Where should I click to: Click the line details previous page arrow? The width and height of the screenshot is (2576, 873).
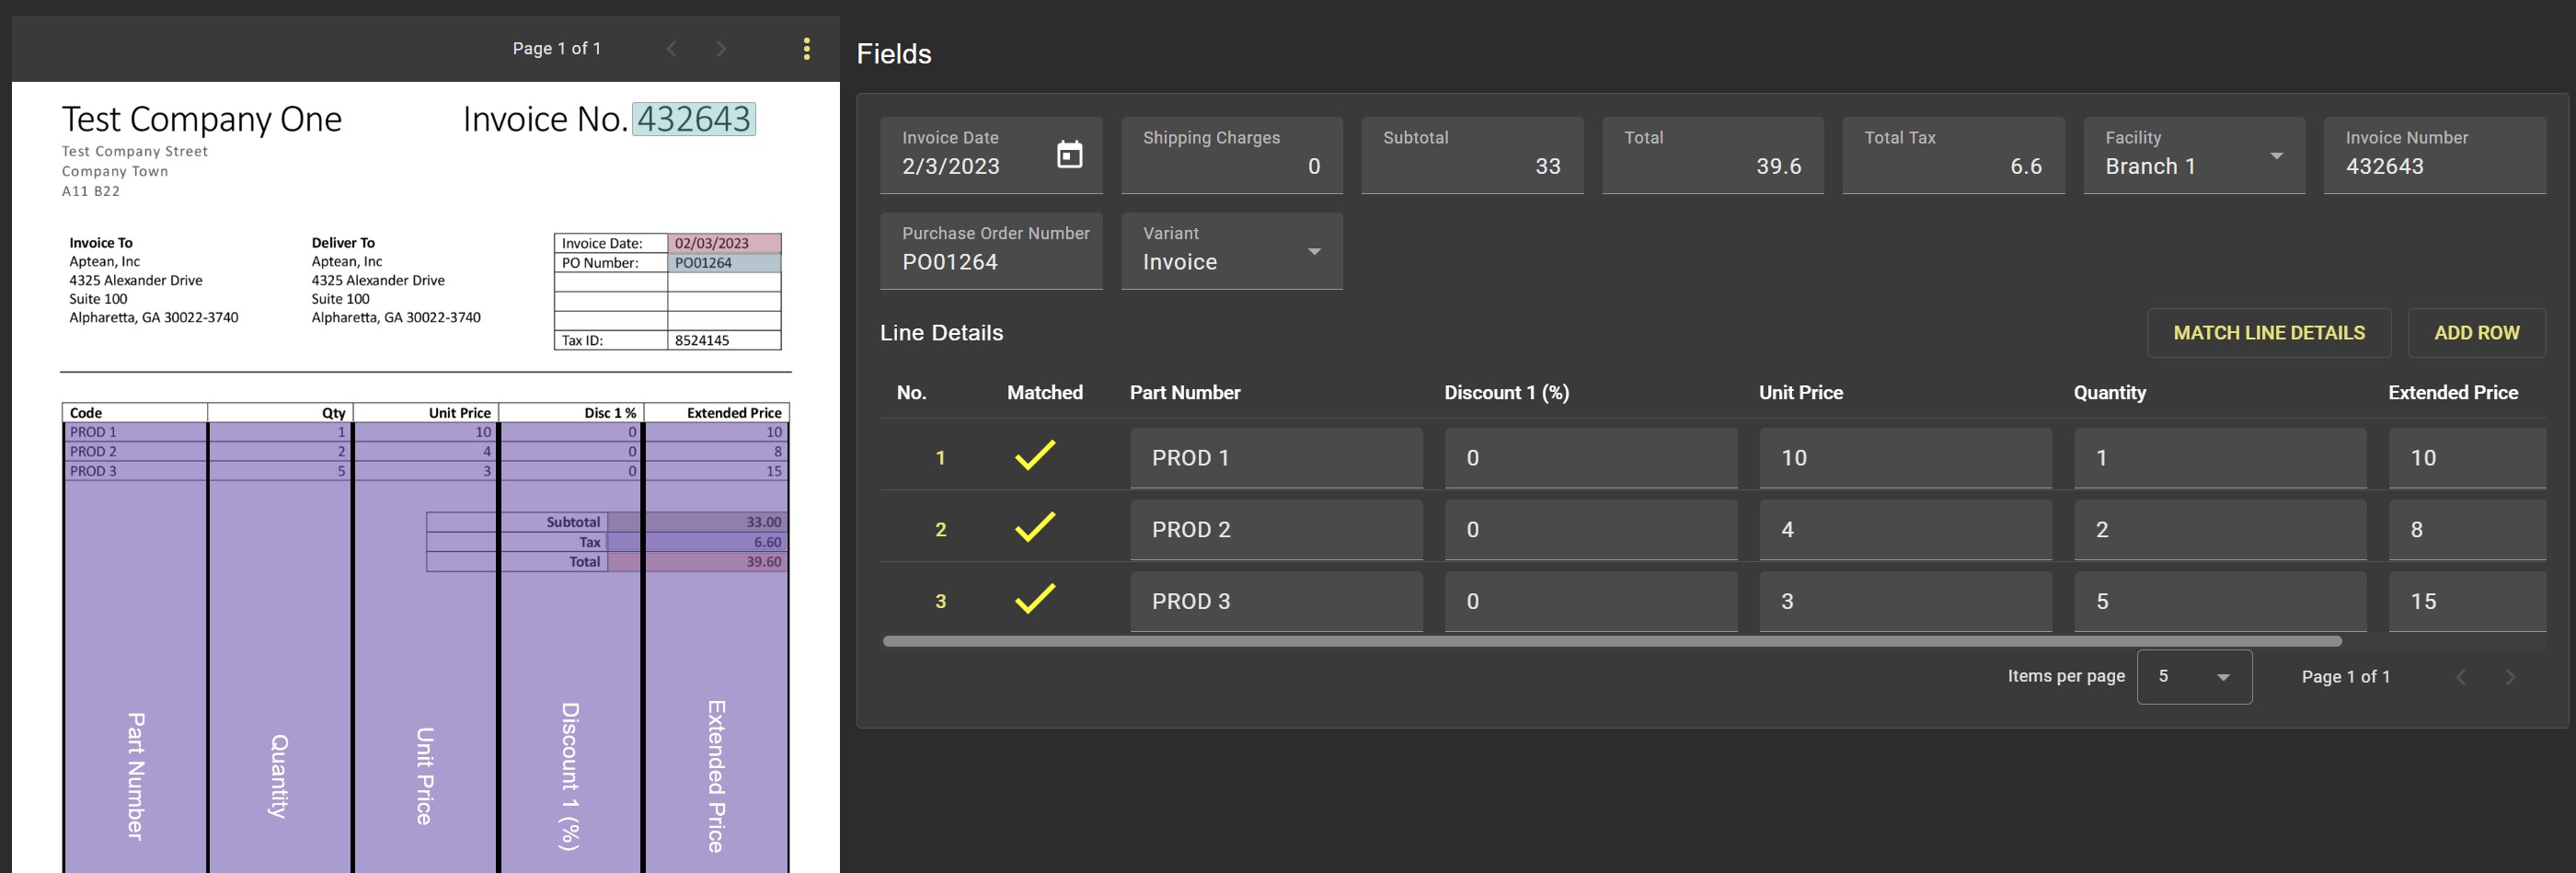click(2460, 677)
